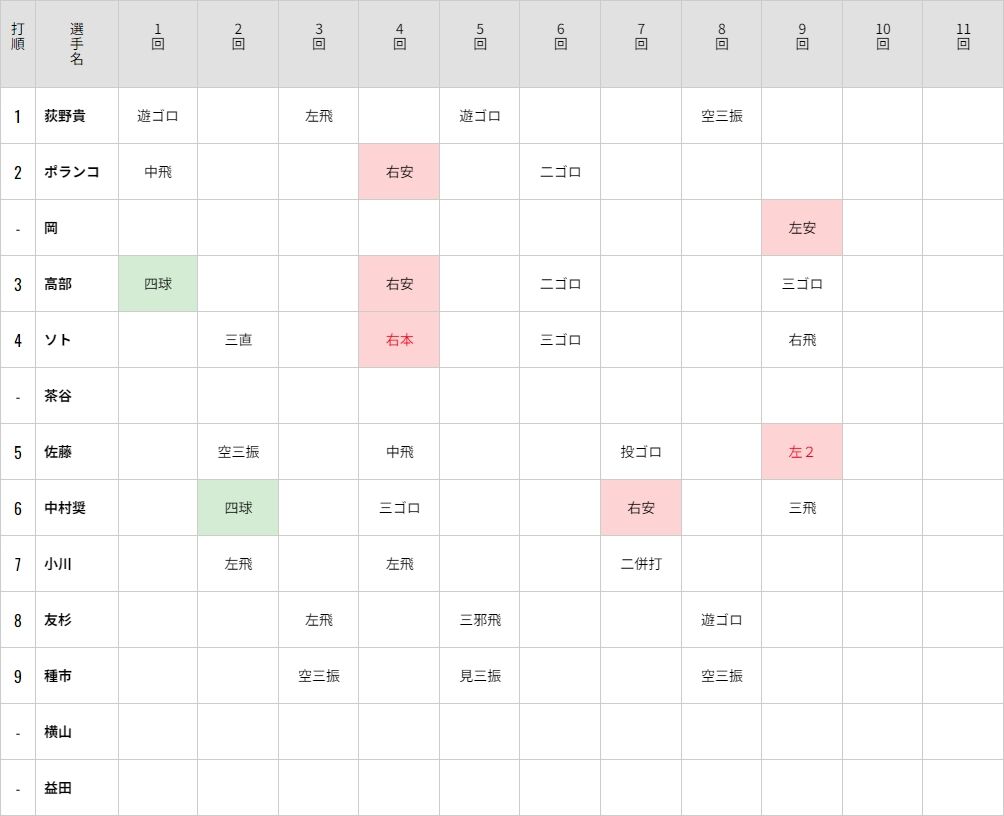This screenshot has height=816, width=1004.
Task: Select Nakamura's 2nd inning green 四球 cell
Action: click(x=238, y=508)
